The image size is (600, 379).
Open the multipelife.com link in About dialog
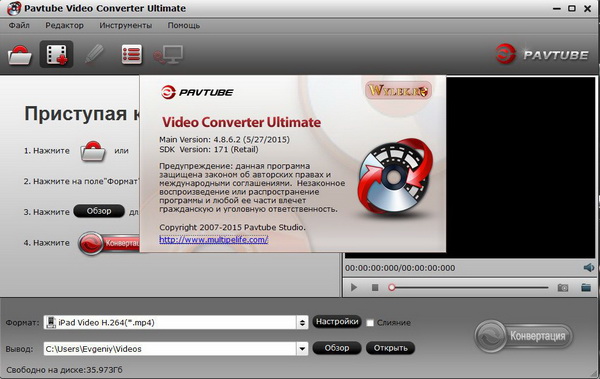pos(214,240)
